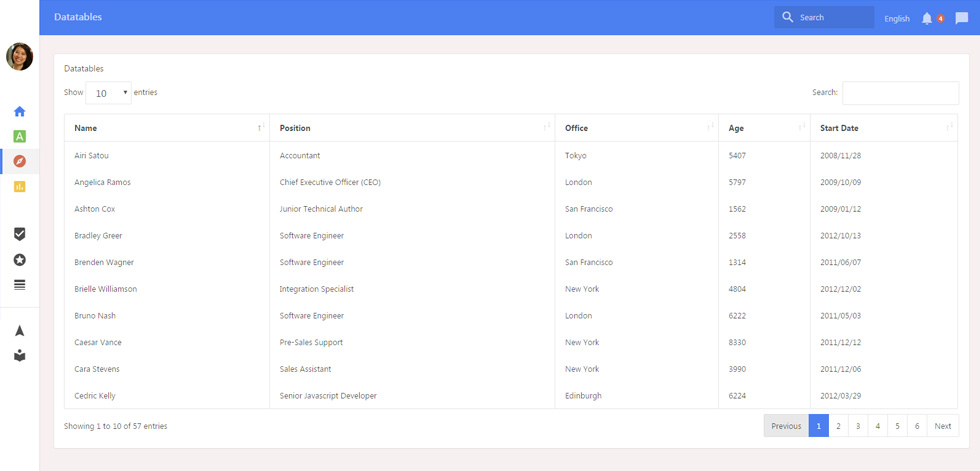Sort table by Age column
The width and height of the screenshot is (980, 471).
point(764,128)
